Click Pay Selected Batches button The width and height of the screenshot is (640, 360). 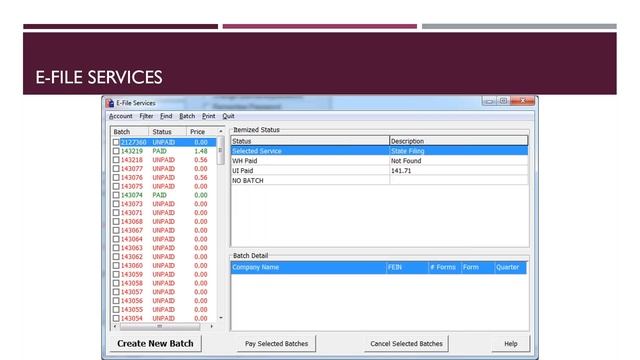click(x=276, y=344)
